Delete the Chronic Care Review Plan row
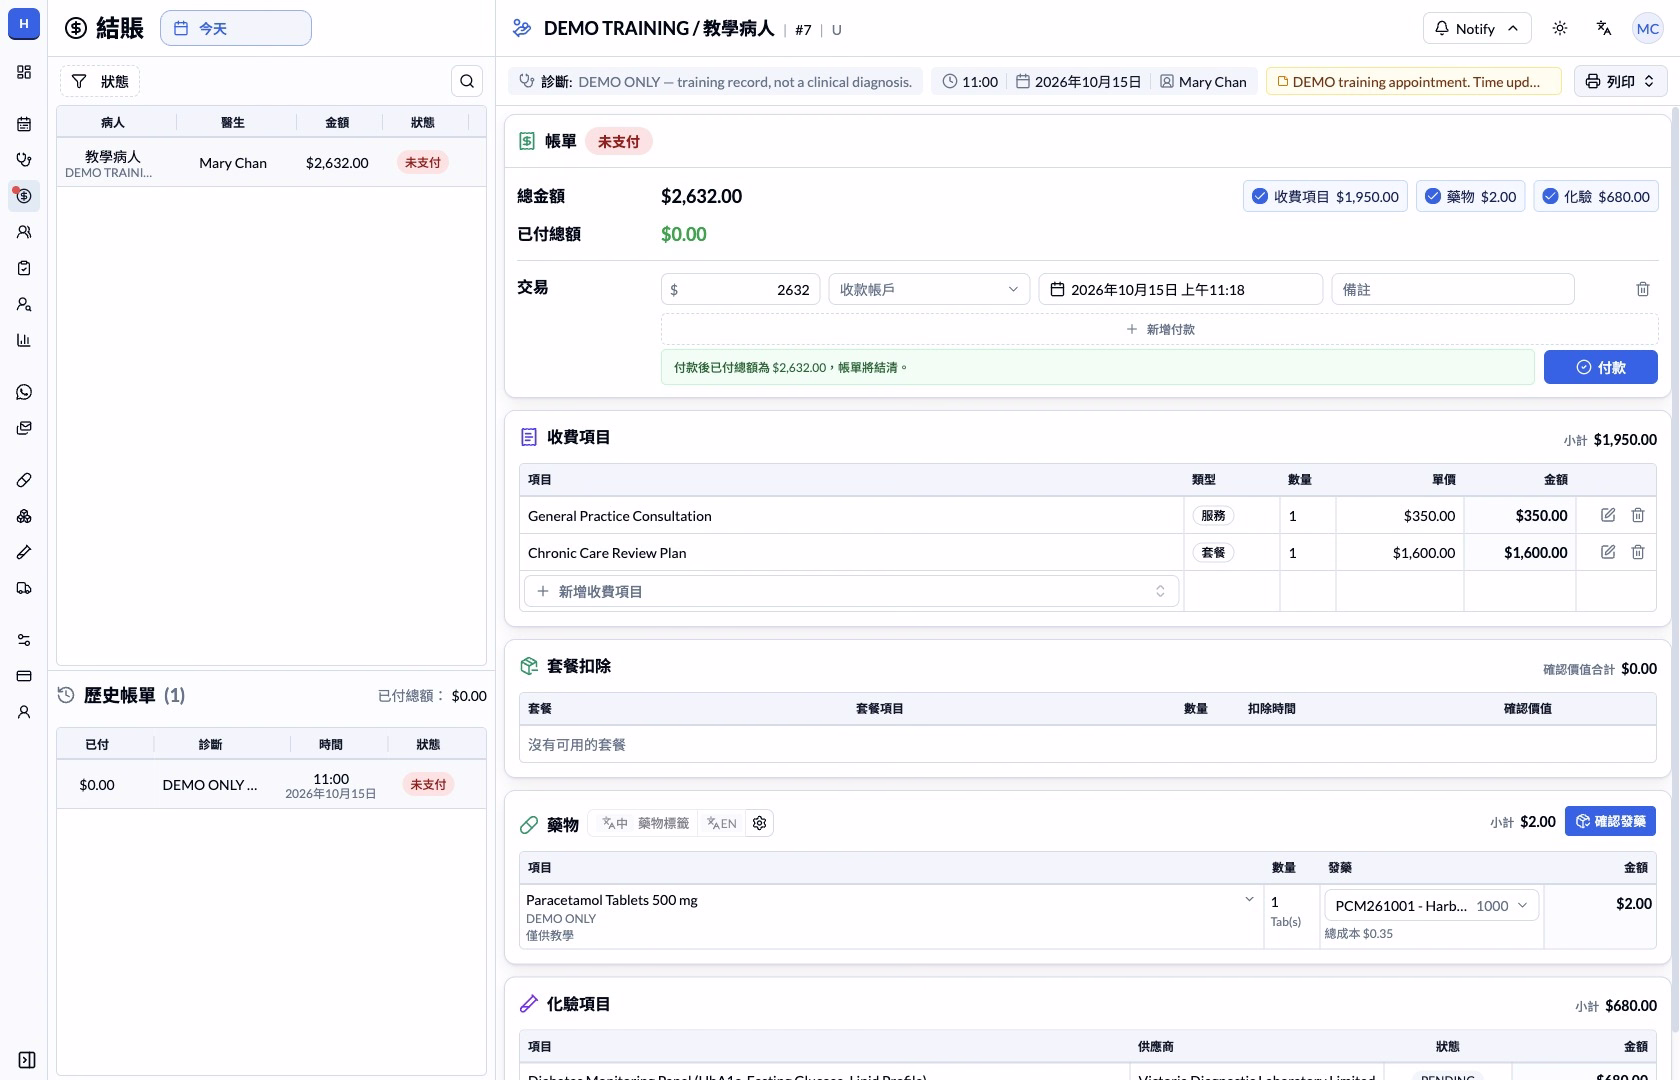The height and width of the screenshot is (1080, 1680). [1638, 552]
